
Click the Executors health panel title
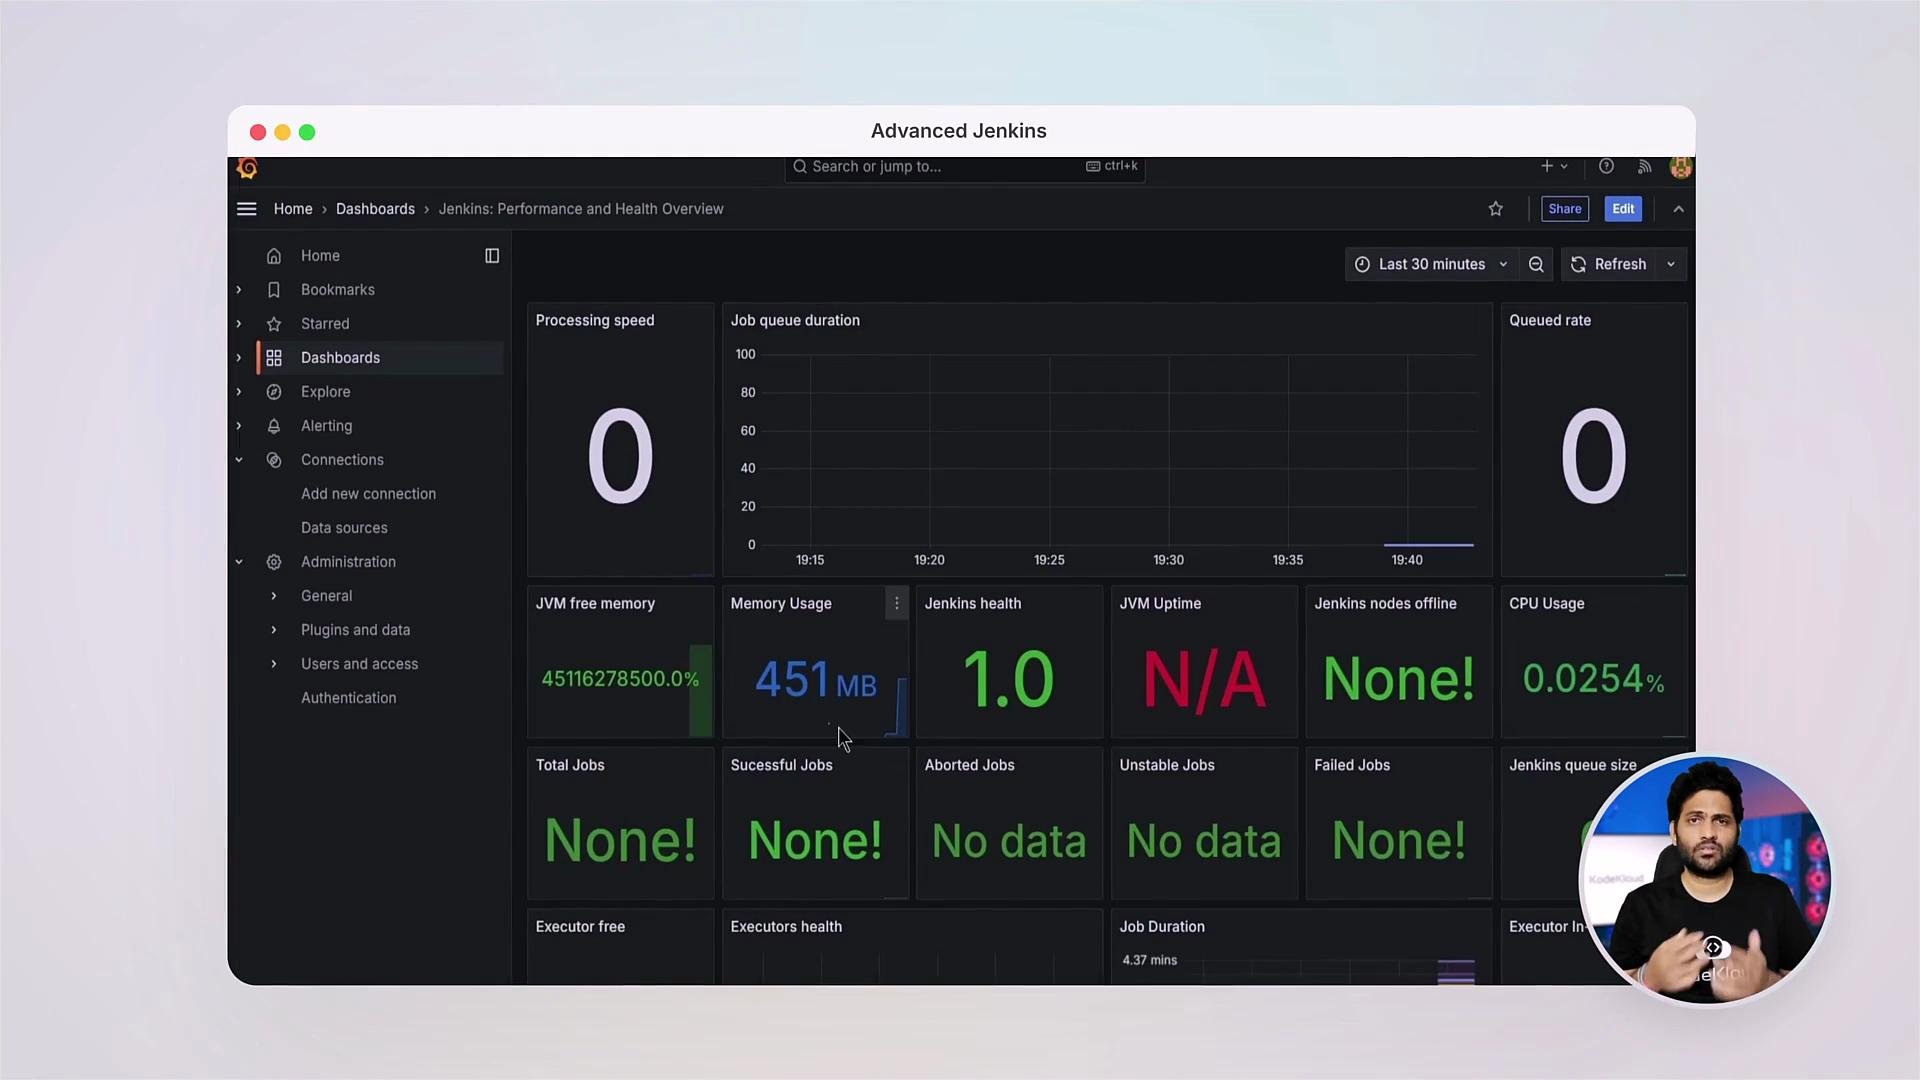tap(786, 927)
